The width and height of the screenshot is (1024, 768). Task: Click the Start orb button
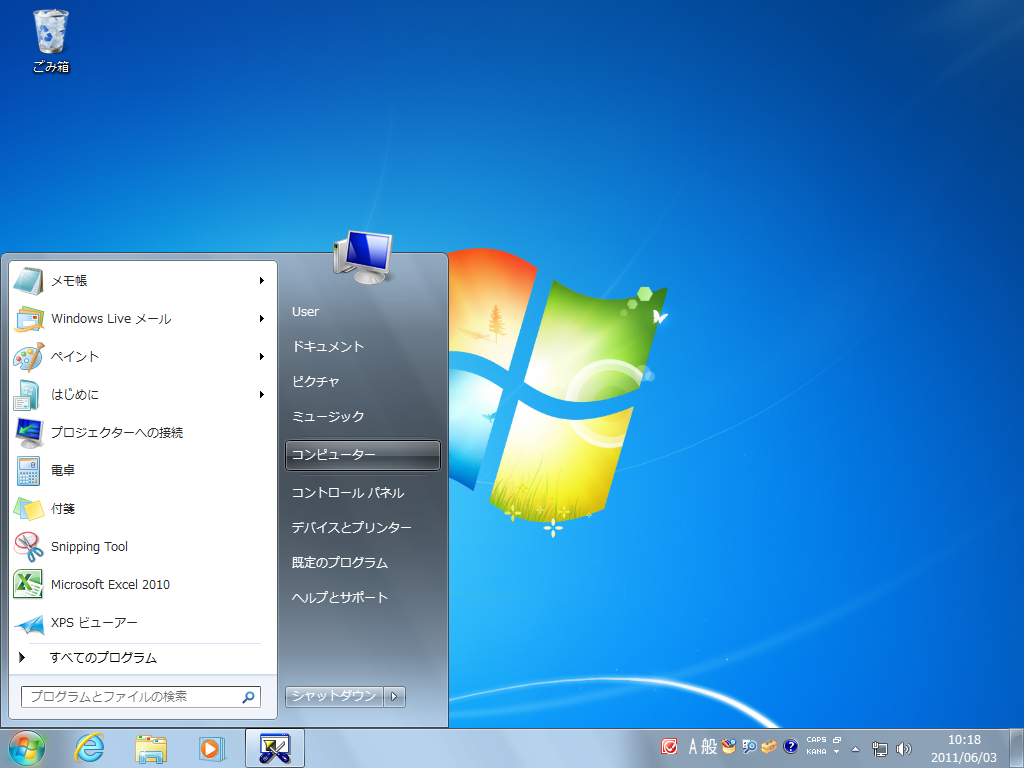(27, 748)
